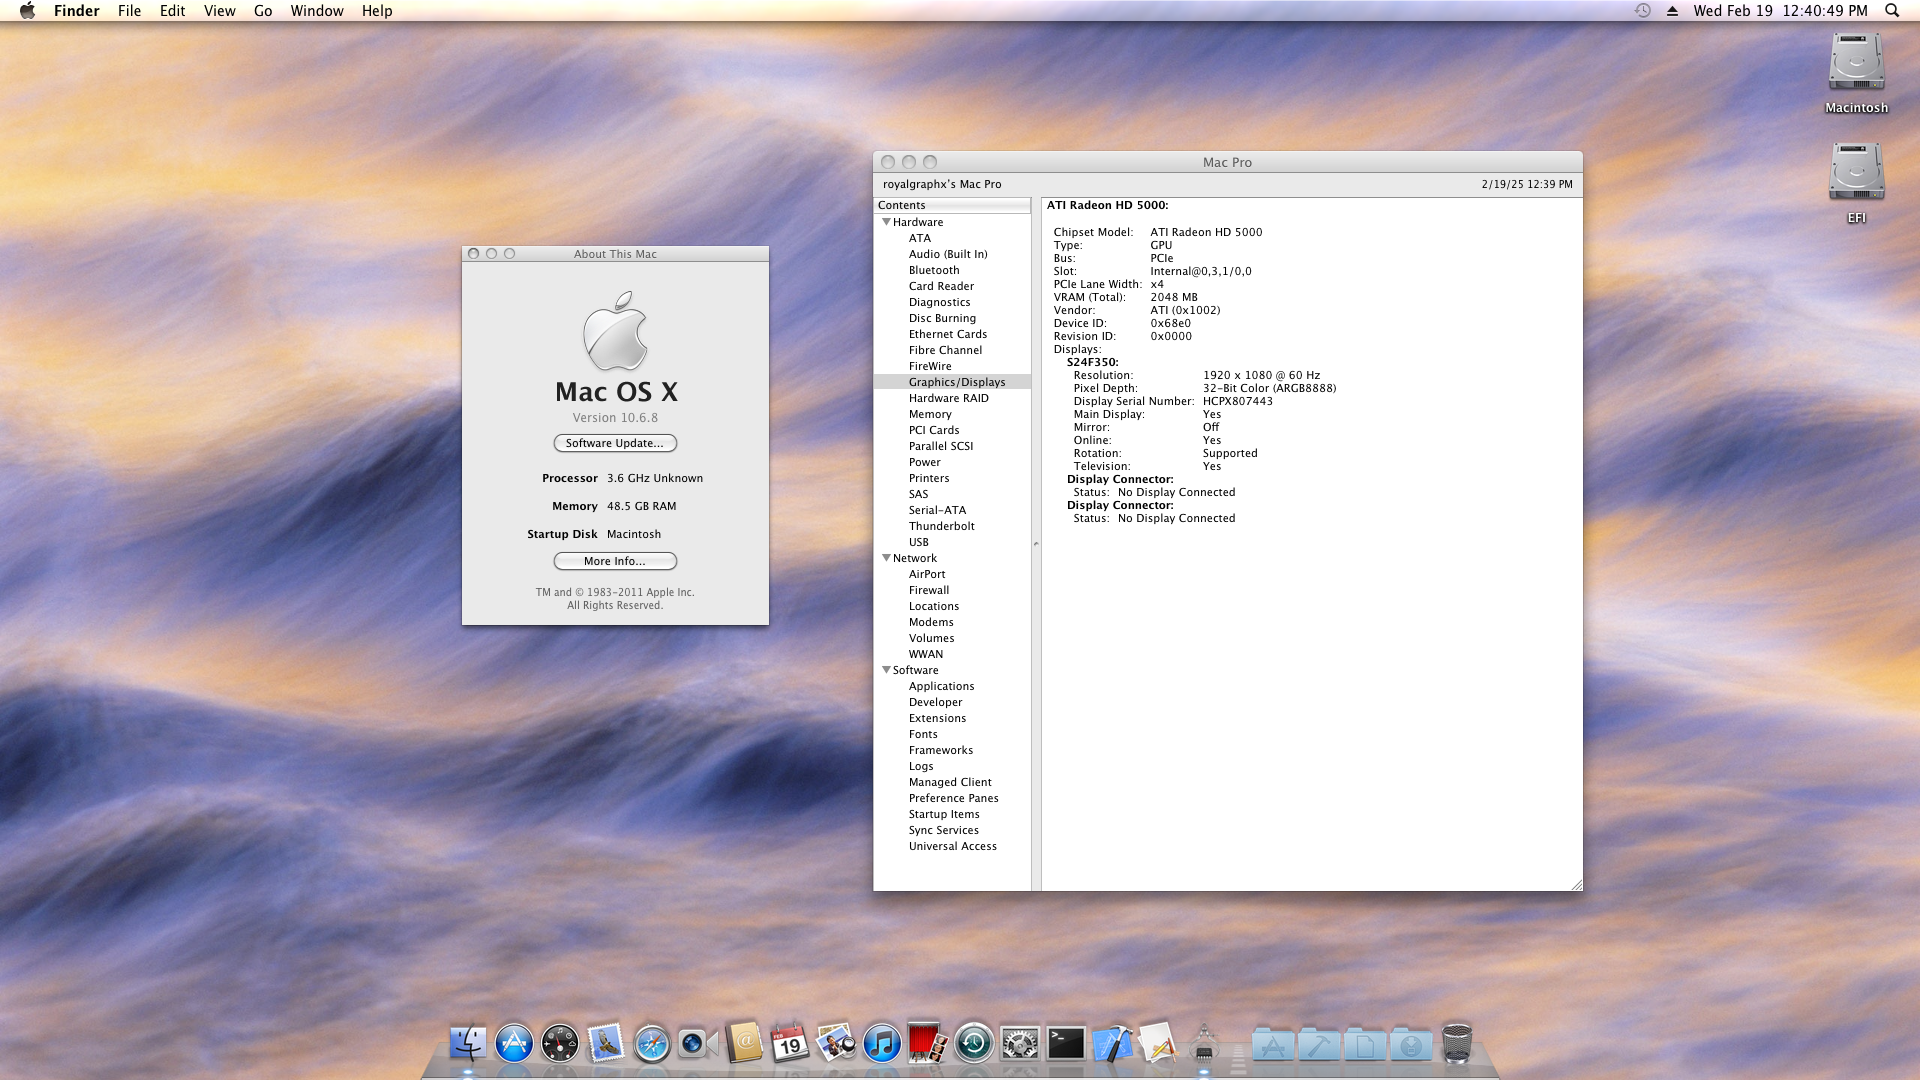Open the Documents folder stack in Dock
Image resolution: width=1920 pixels, height=1080 pixels.
pos(1365,1045)
